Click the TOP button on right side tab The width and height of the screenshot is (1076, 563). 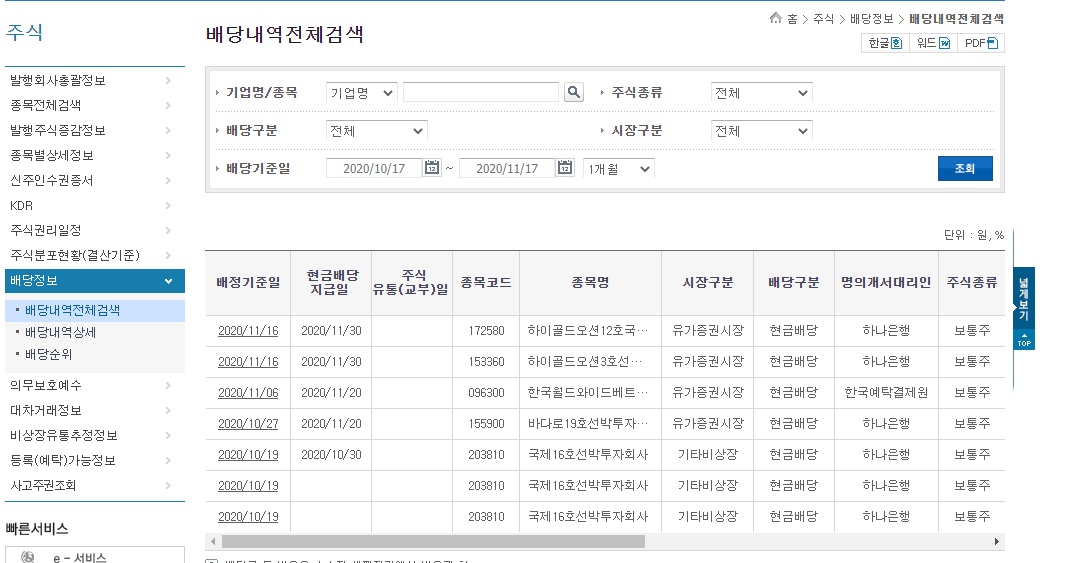click(x=1024, y=340)
